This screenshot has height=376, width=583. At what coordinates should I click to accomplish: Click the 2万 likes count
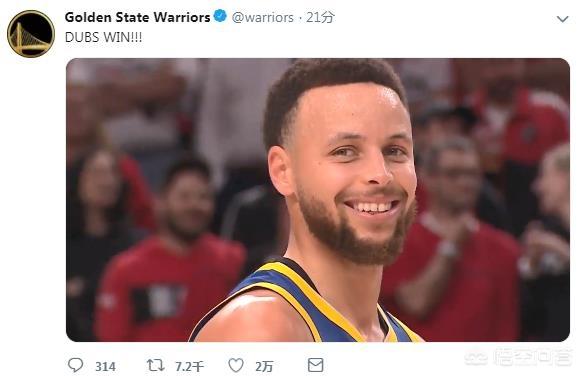[264, 367]
